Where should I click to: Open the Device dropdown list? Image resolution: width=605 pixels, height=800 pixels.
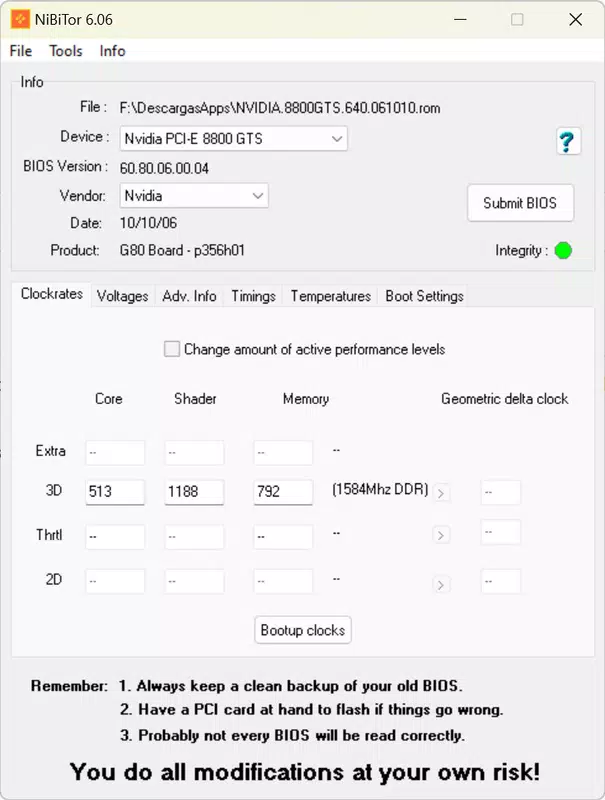pyautogui.click(x=234, y=139)
